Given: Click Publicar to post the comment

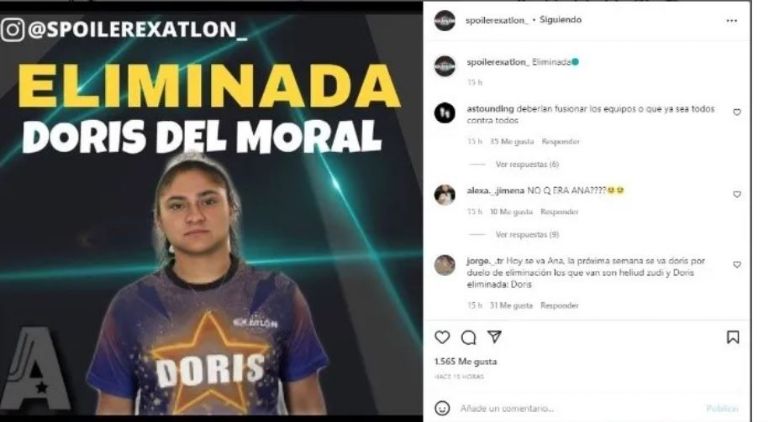Looking at the screenshot, I should [x=722, y=408].
